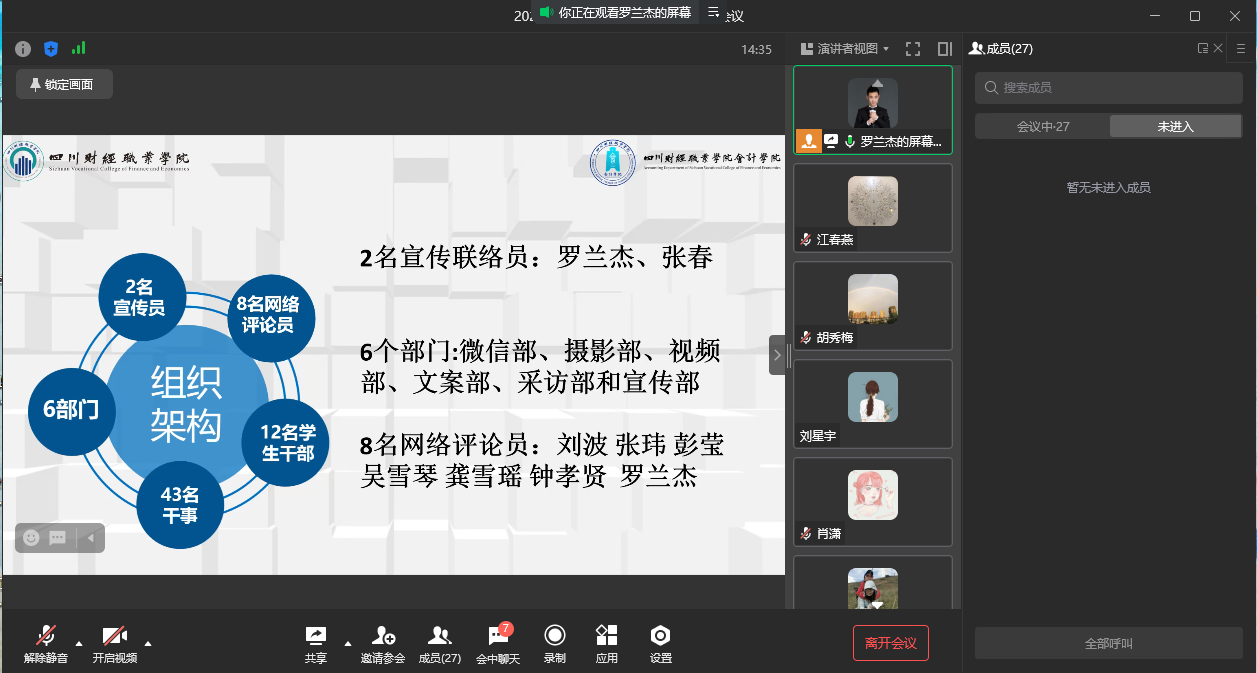
Task: Minimize the meeting window
Action: coord(1156,15)
